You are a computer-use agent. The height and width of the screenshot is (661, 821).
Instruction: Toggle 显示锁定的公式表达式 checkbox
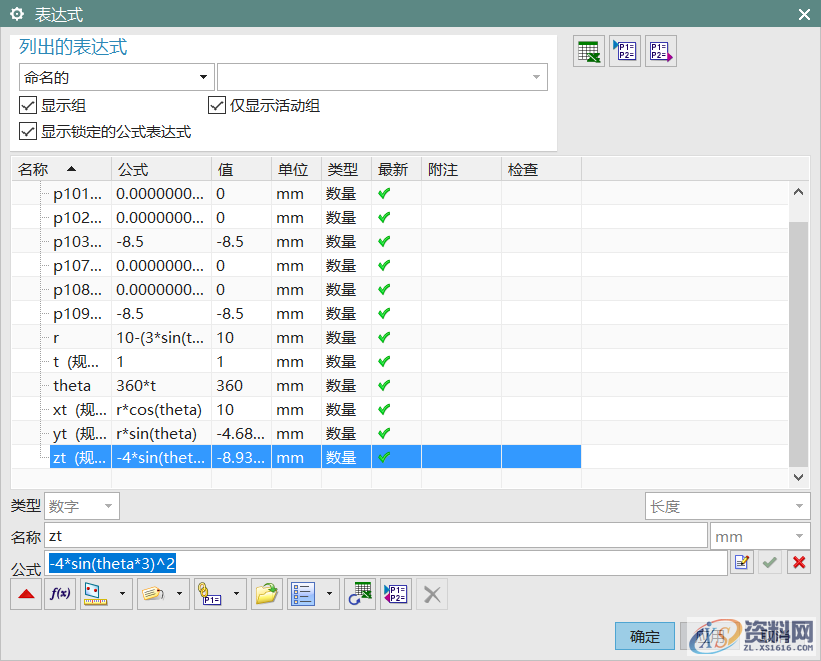point(28,131)
